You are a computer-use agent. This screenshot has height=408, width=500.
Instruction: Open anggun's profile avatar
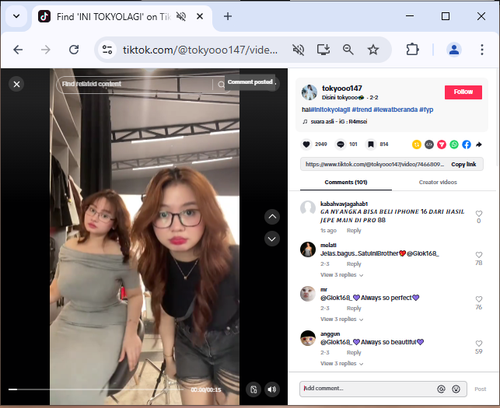click(x=308, y=338)
